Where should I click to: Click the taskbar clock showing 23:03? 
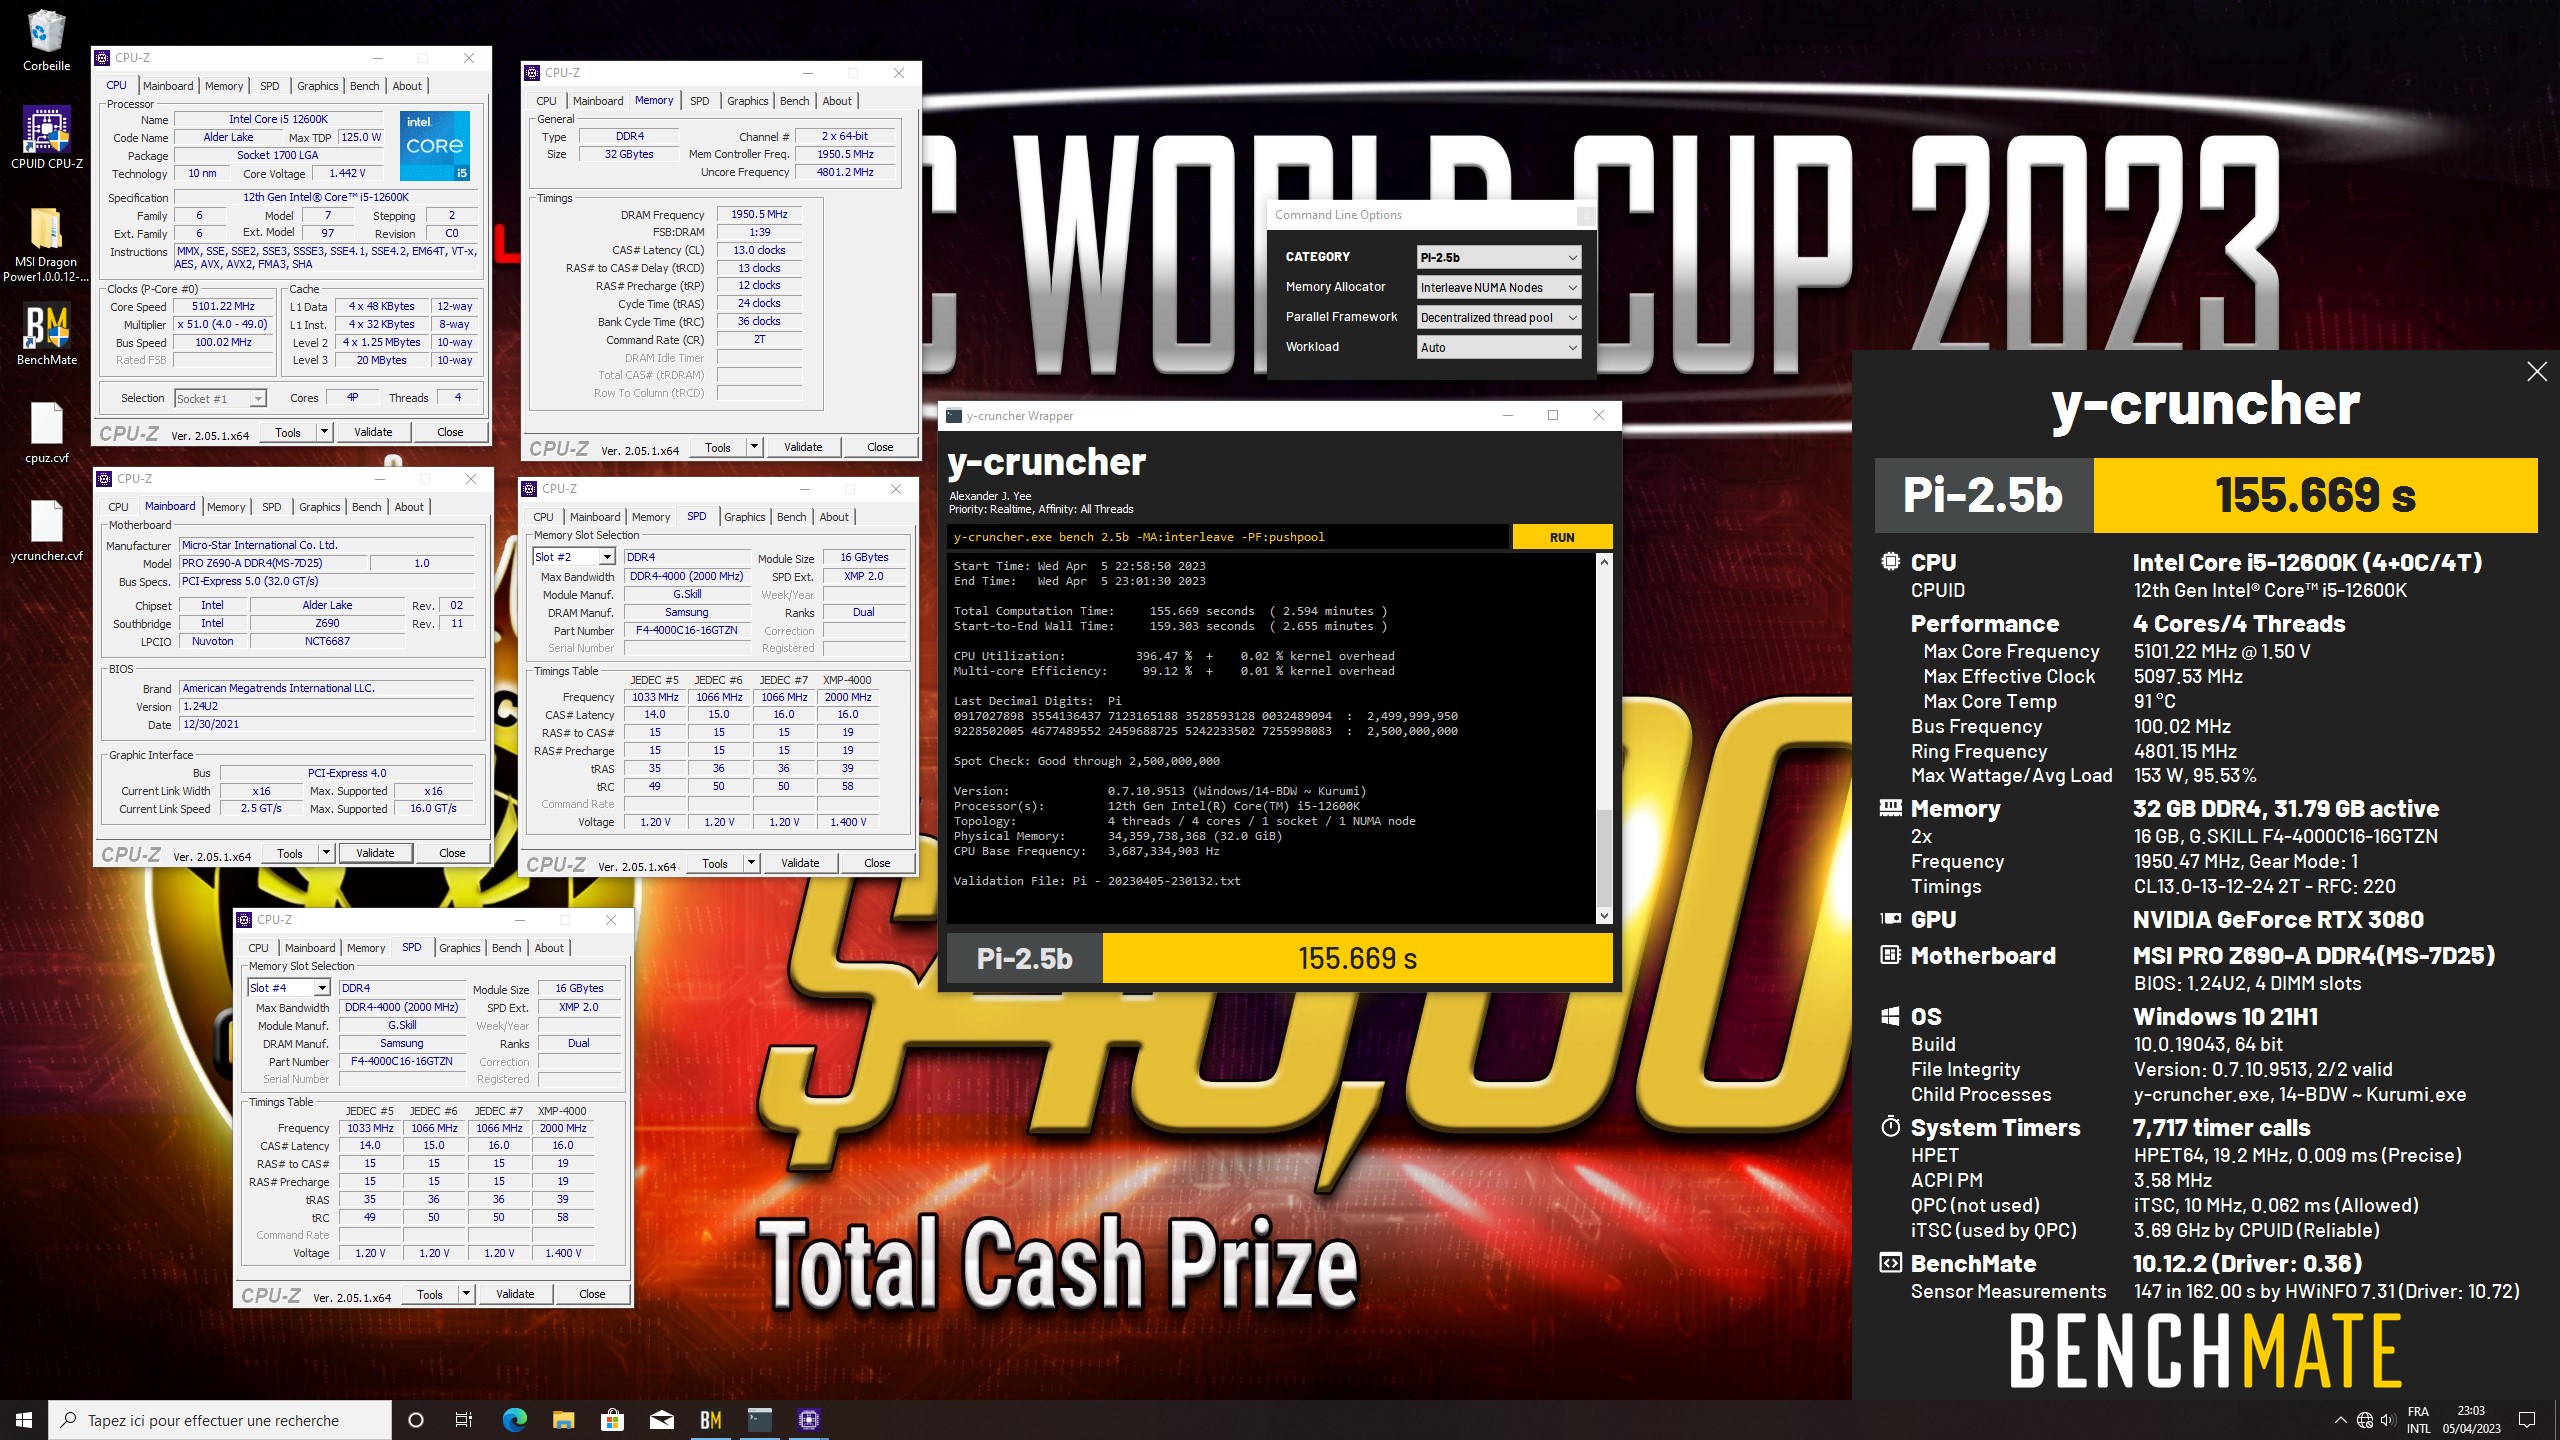click(x=2471, y=1420)
